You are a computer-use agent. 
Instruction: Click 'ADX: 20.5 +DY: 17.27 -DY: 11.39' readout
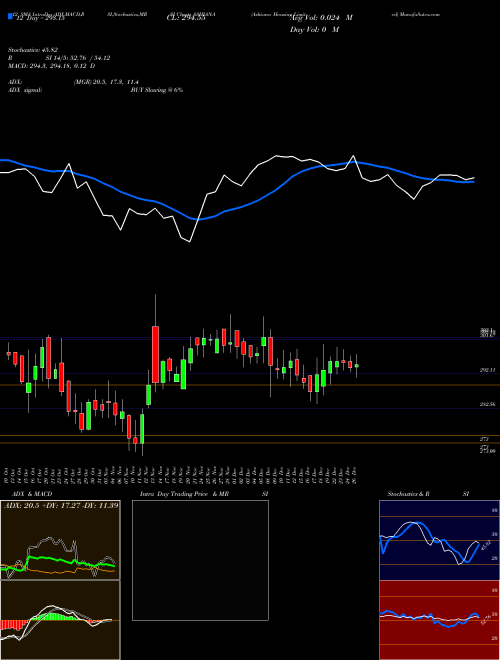click(x=61, y=505)
